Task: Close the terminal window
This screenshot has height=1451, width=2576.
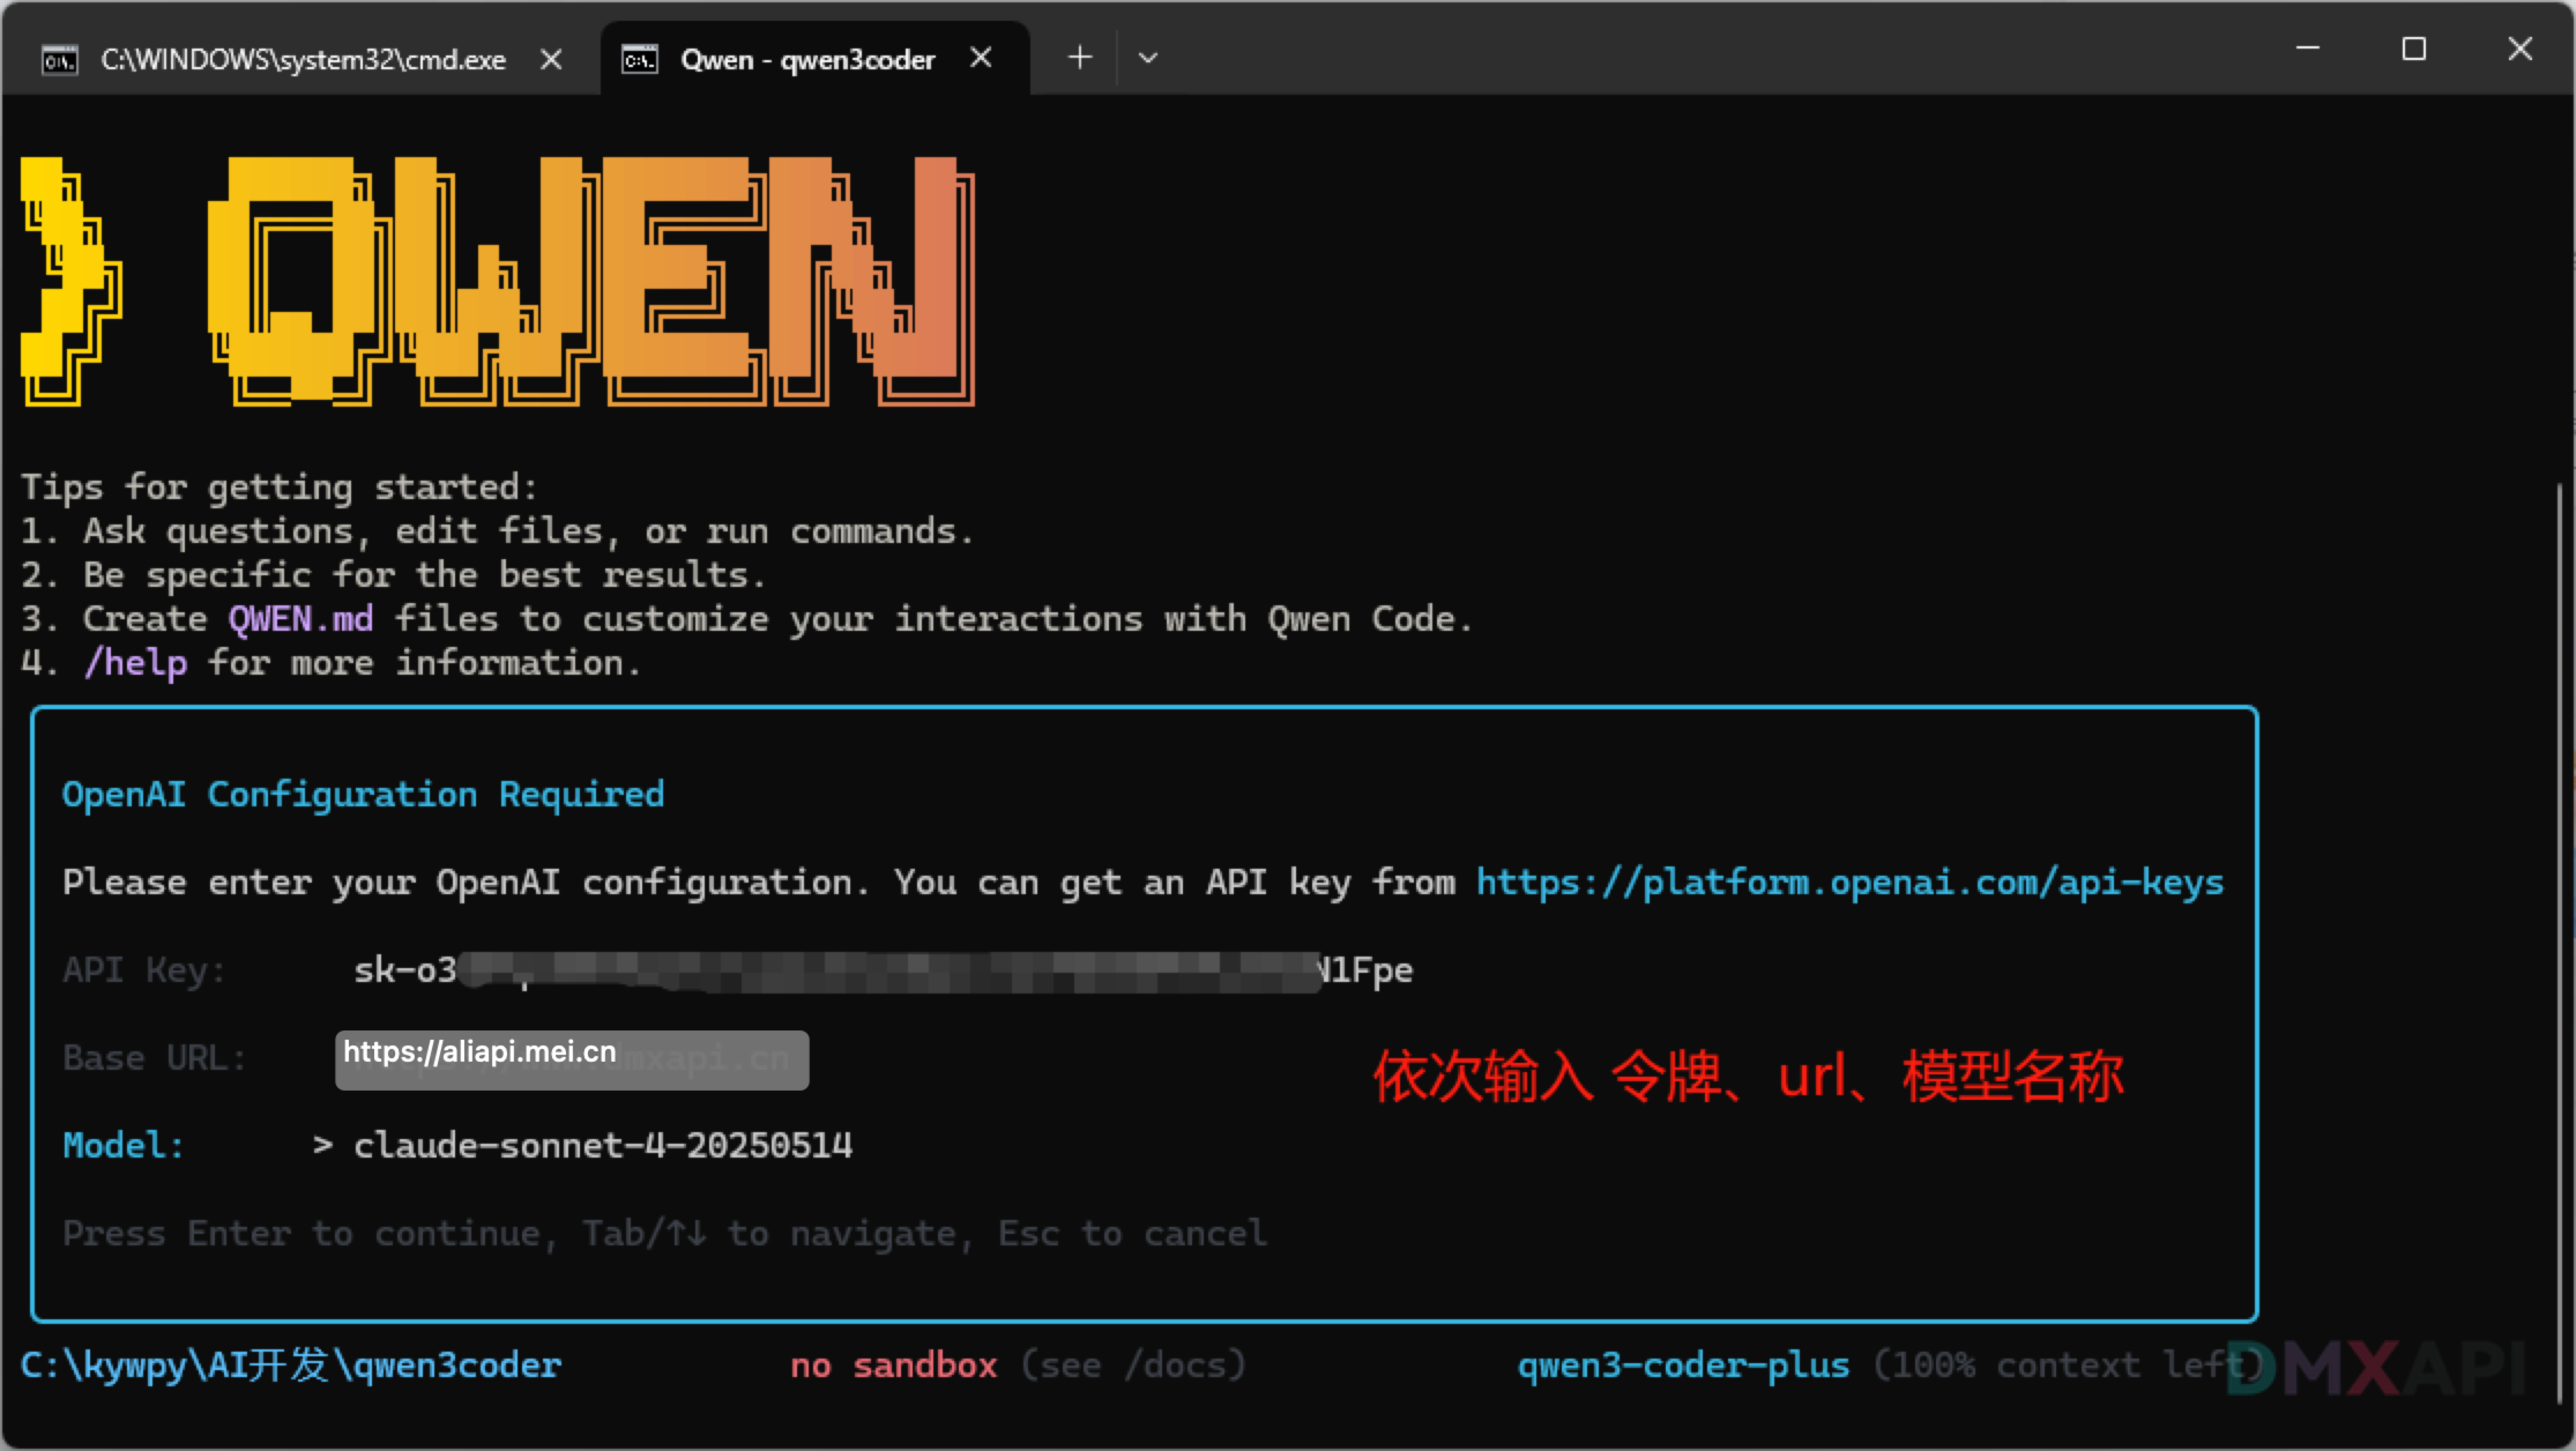Action: 2520,48
